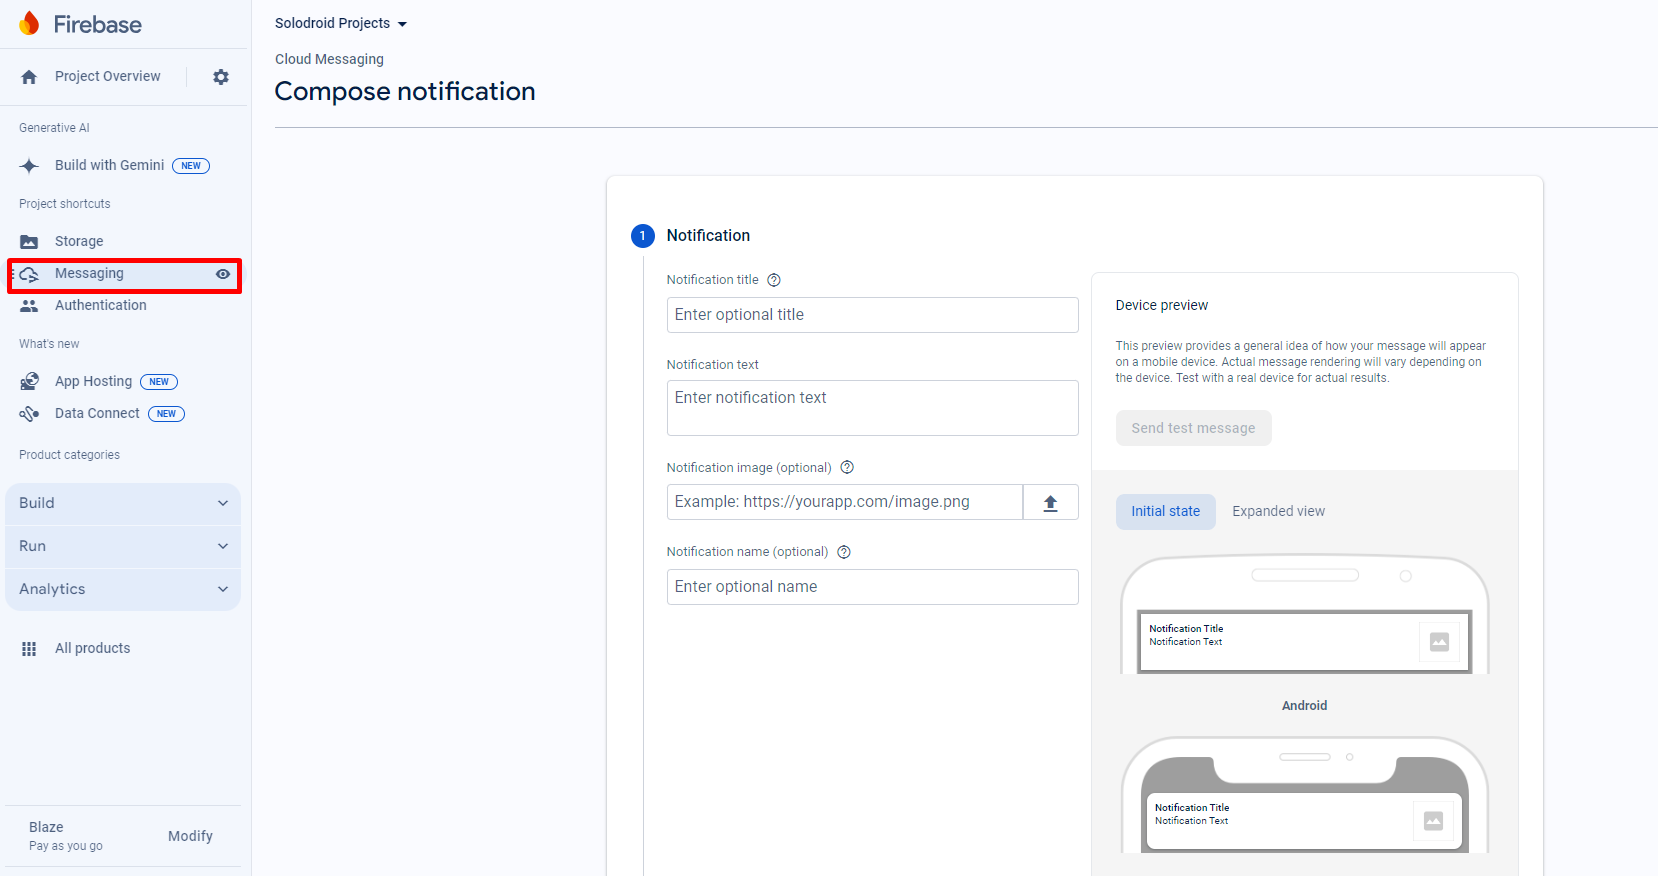Click the iOS notification preview card

pyautogui.click(x=1305, y=821)
